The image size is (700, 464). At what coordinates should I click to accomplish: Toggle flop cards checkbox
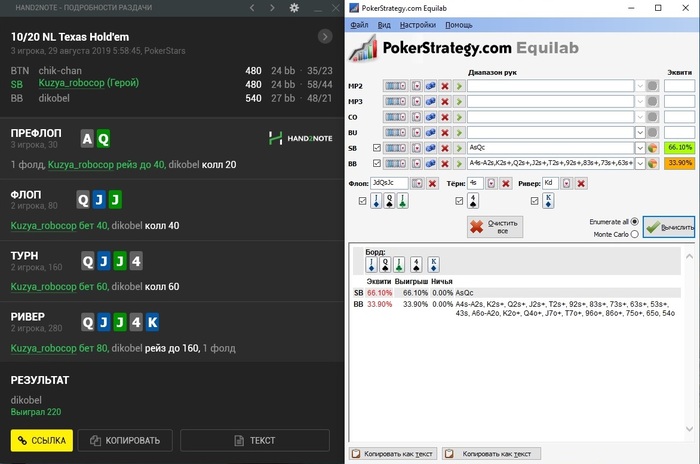pos(362,201)
